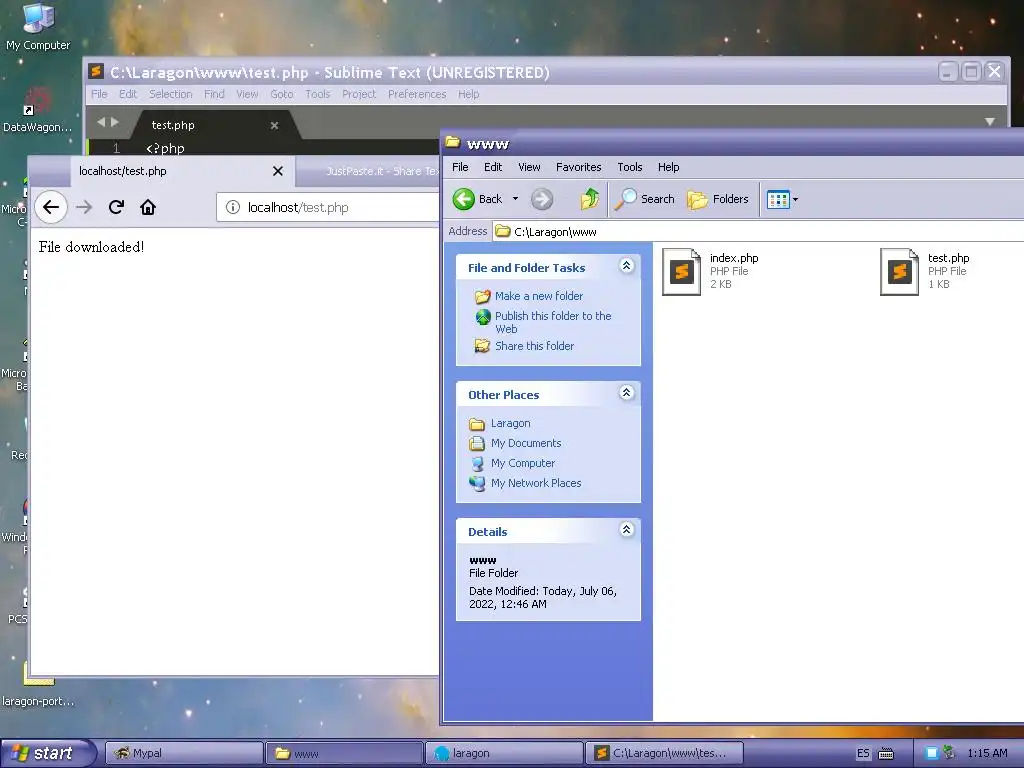Screen dimensions: 1024x768
Task: Open the View menu in www window
Action: (x=529, y=167)
